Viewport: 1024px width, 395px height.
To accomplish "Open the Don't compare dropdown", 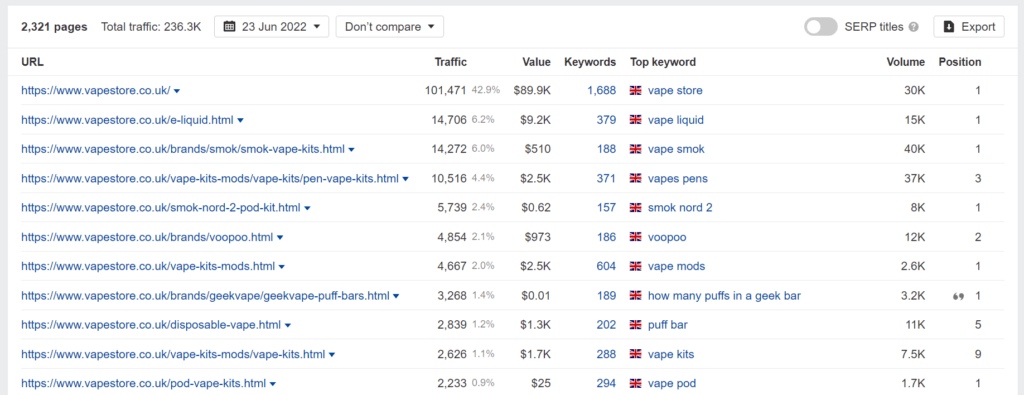I will tap(390, 27).
